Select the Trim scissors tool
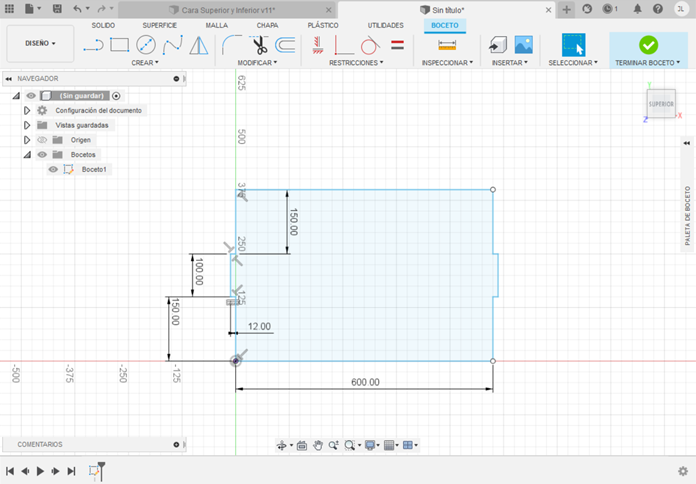The width and height of the screenshot is (696, 484). (x=260, y=45)
